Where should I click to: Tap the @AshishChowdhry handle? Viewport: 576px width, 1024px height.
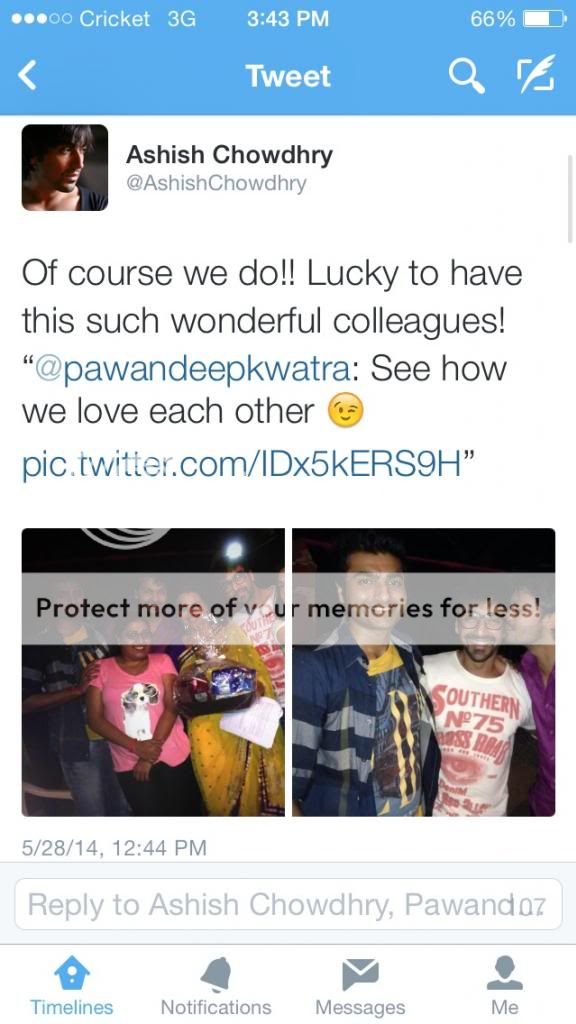tap(216, 184)
